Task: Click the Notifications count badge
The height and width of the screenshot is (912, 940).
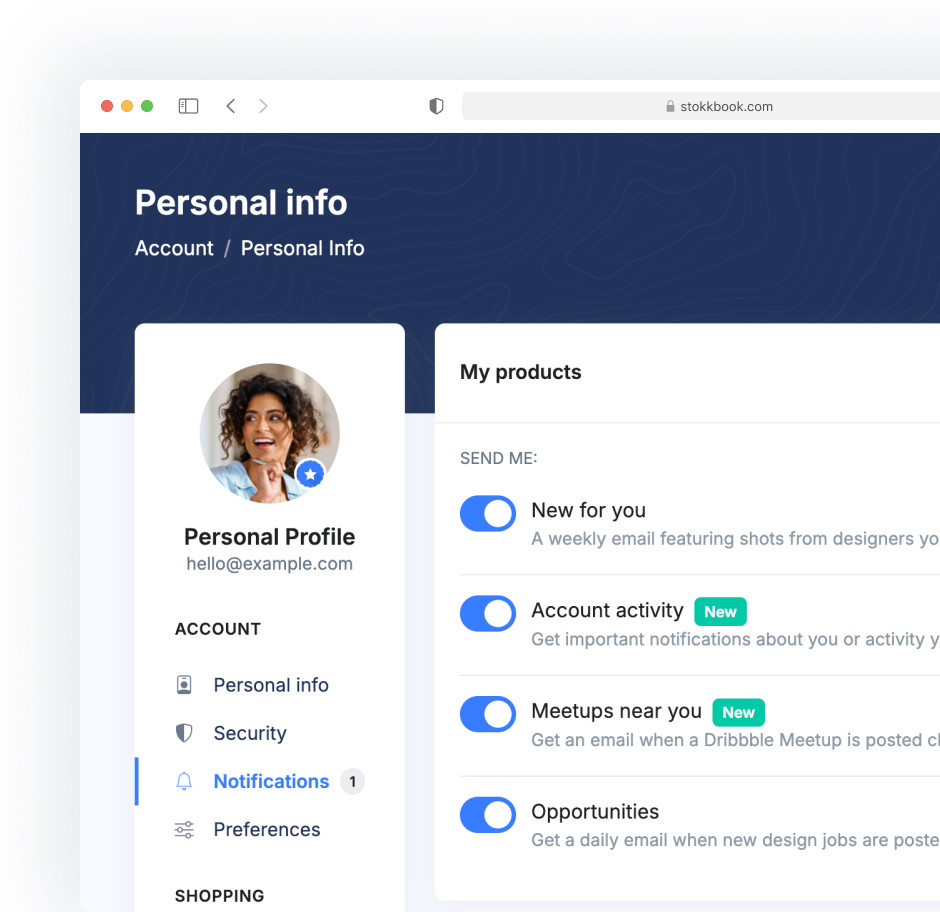Action: coord(352,781)
